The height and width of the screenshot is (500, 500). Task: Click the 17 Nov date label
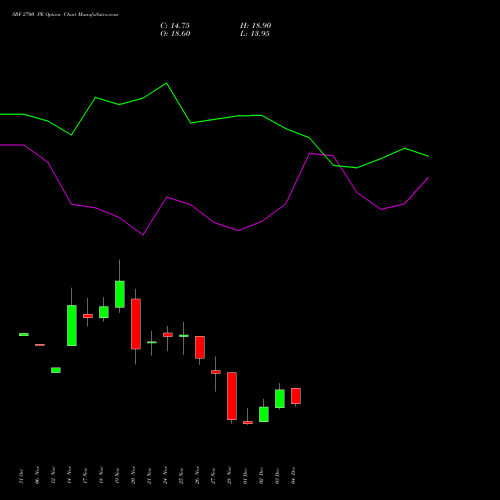click(85, 475)
